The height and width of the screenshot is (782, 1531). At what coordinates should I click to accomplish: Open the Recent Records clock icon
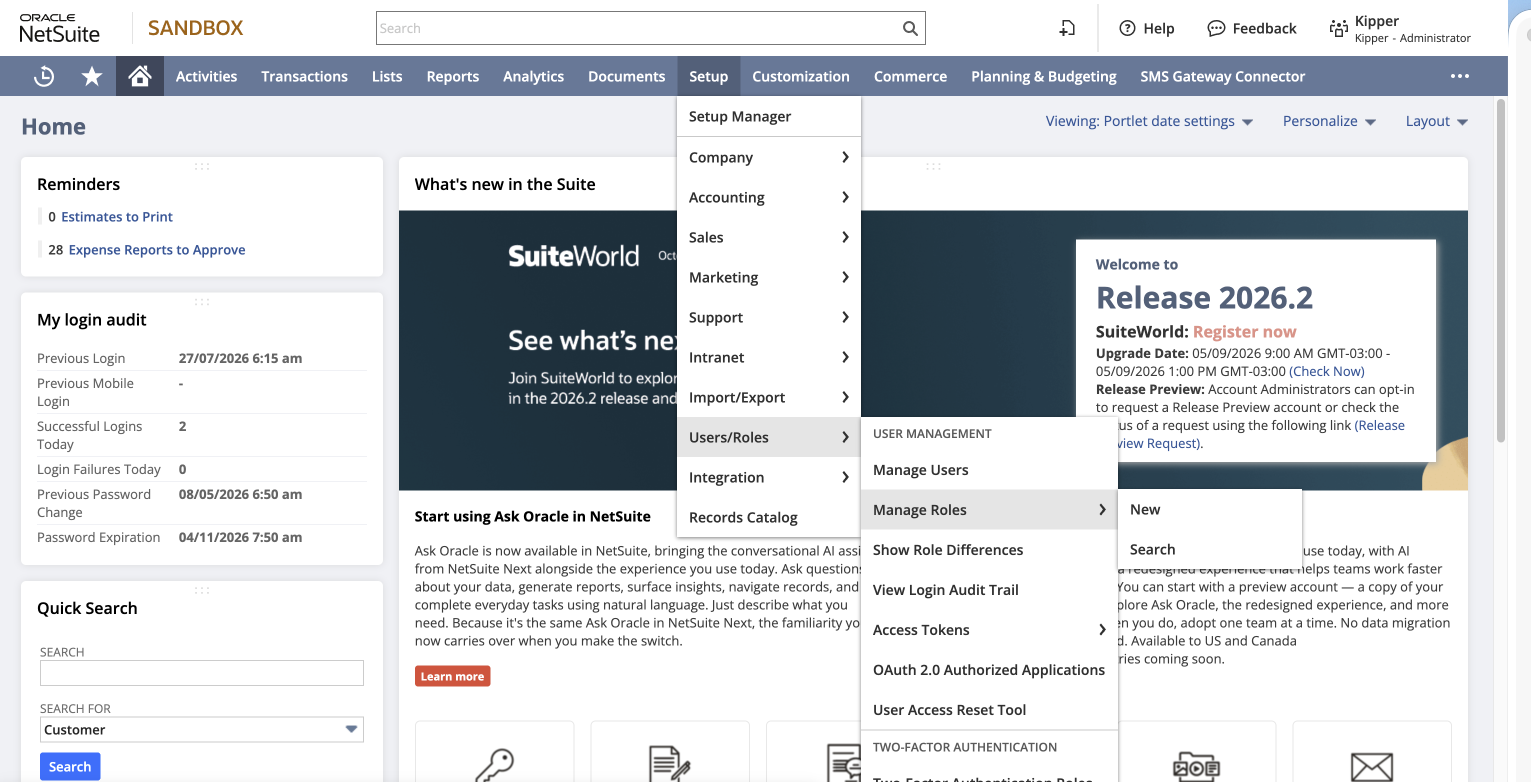coord(44,76)
